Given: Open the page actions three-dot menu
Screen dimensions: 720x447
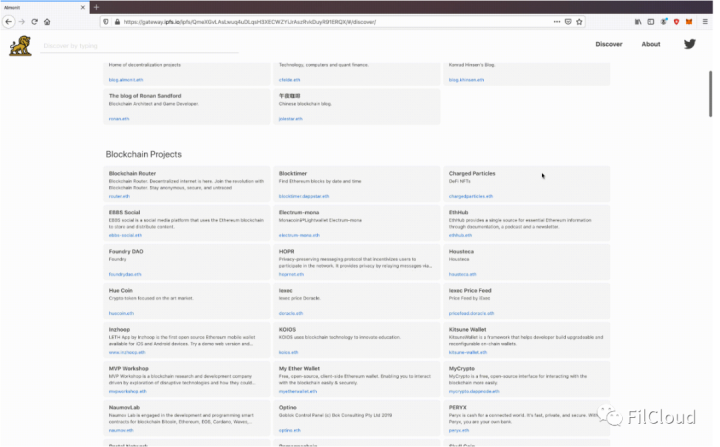Looking at the screenshot, I should (557, 22).
